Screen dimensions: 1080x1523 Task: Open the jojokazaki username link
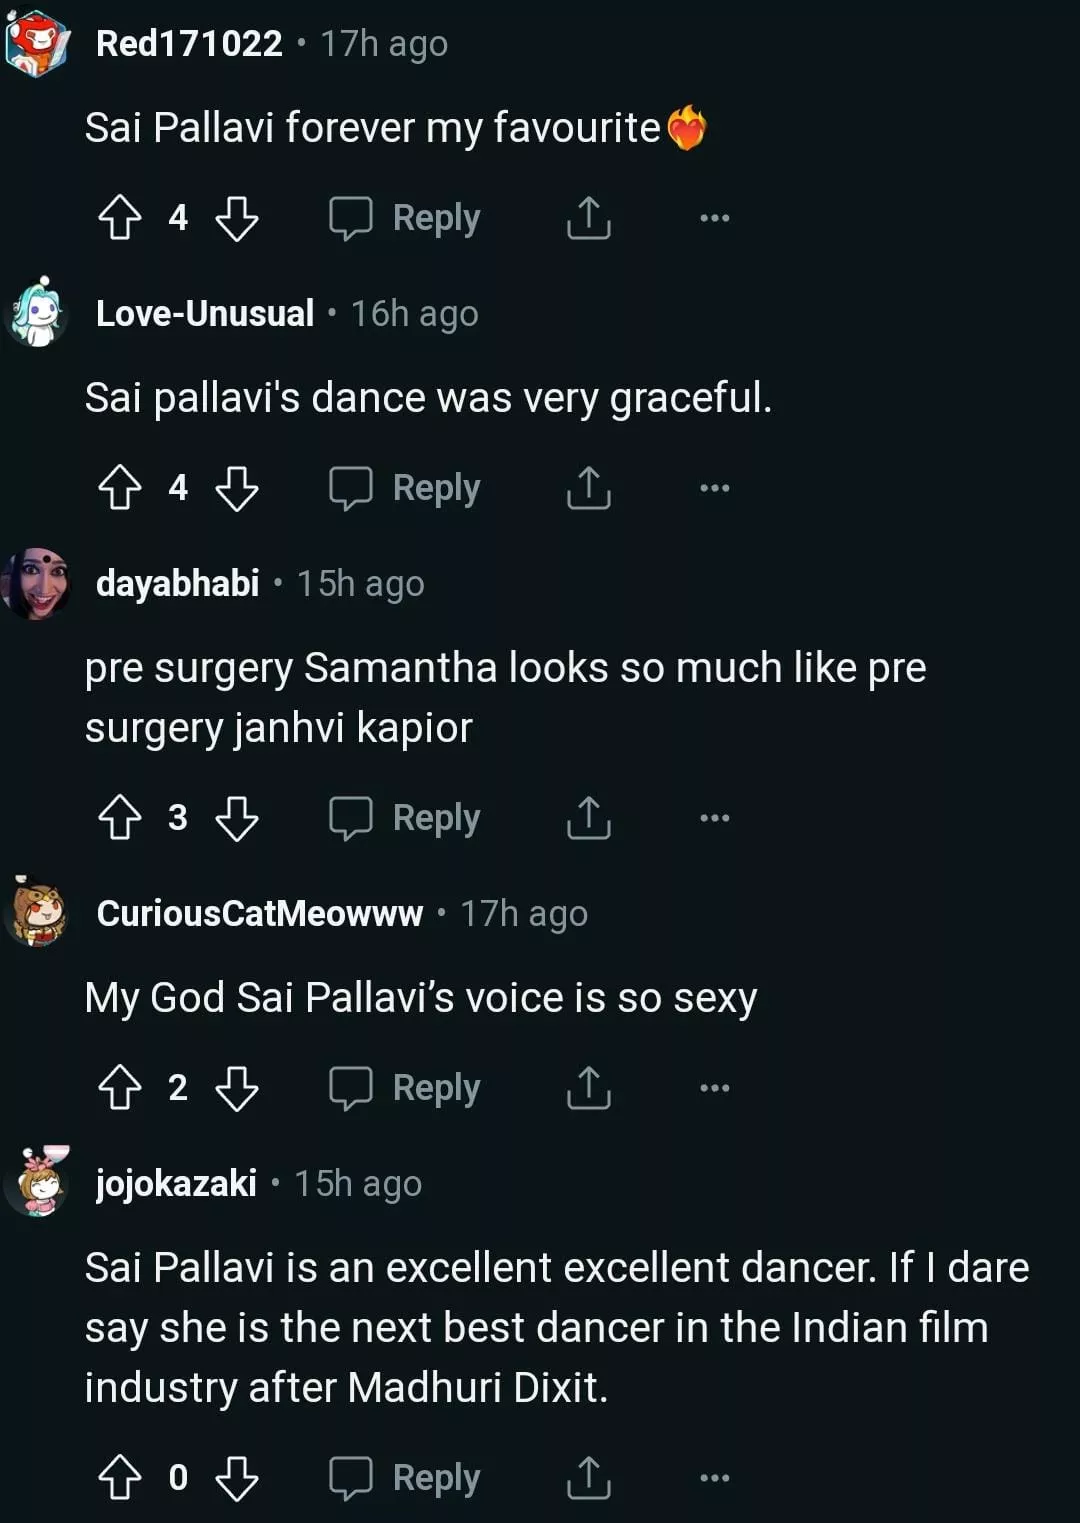click(x=176, y=1183)
